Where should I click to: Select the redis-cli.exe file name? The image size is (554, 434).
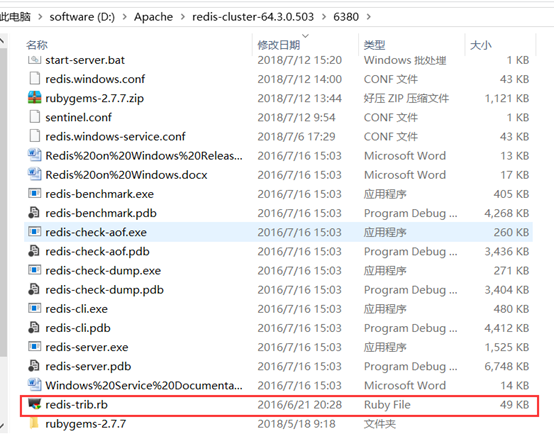(76, 309)
